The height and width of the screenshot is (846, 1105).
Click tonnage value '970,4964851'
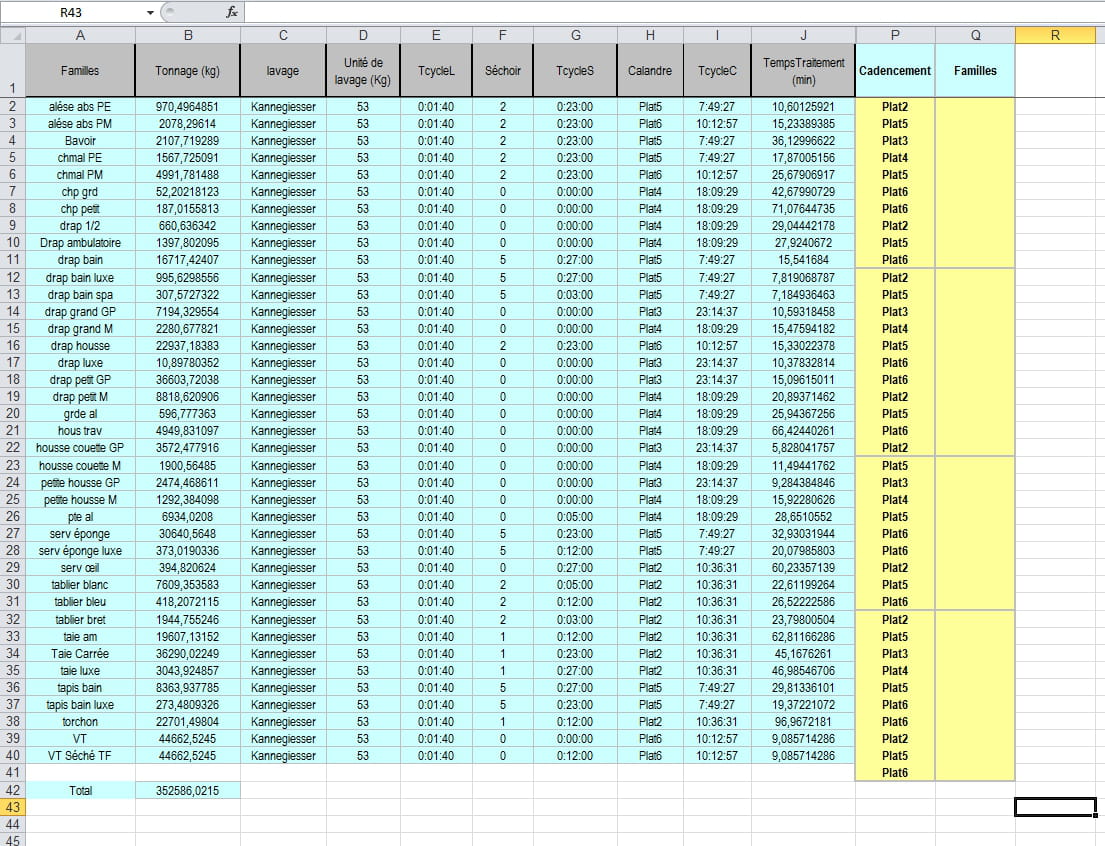[x=187, y=106]
